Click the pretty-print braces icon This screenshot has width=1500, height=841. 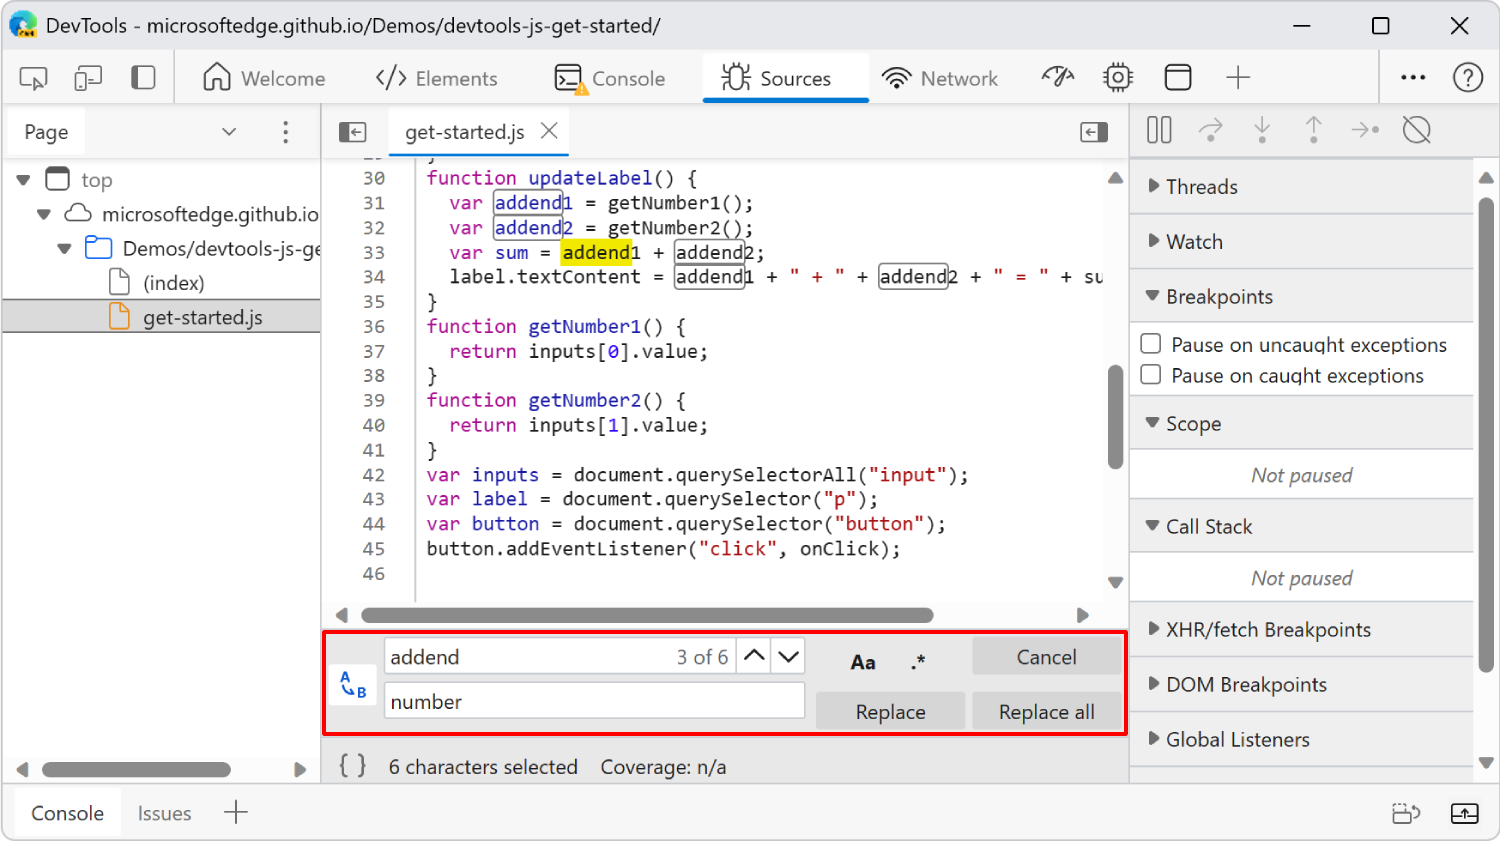tap(352, 765)
